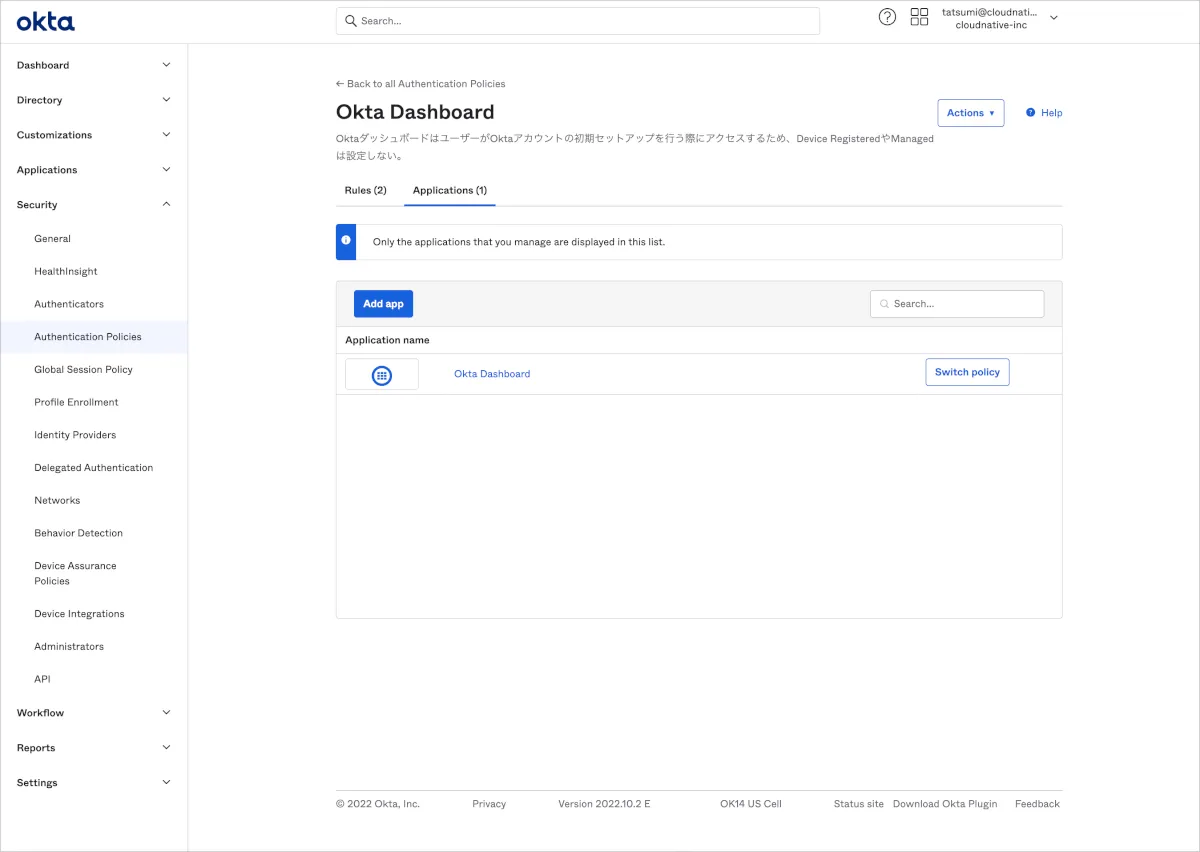Click the Switch policy button
The image size is (1200, 852).
[967, 372]
